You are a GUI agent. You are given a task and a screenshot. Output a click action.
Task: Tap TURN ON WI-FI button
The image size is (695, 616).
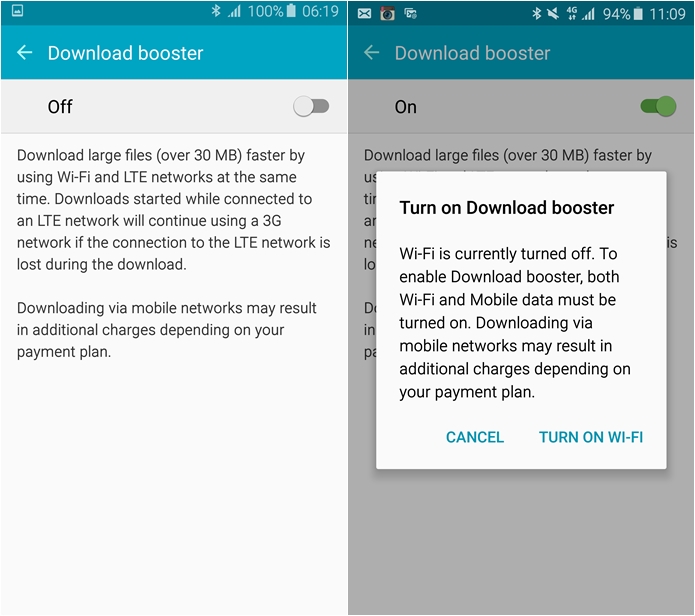pyautogui.click(x=591, y=437)
